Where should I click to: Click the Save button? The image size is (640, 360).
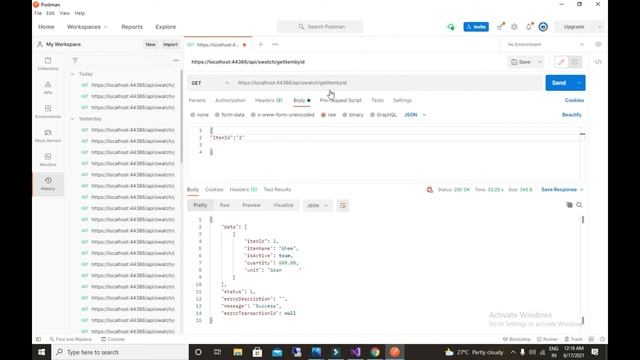click(x=521, y=62)
